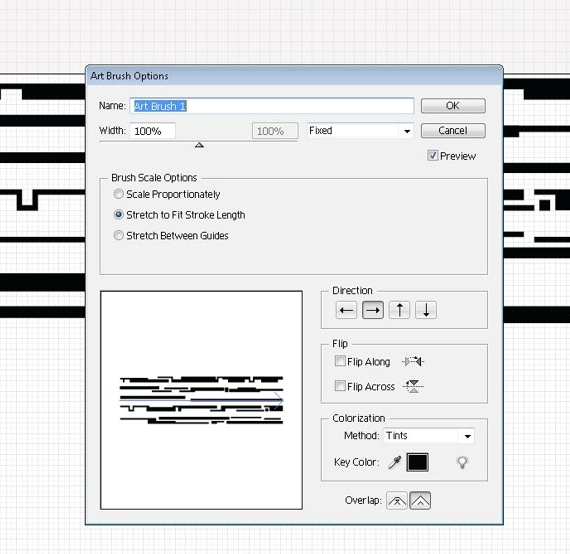Choose Stretch Between Guides option
570x554 pixels.
point(119,235)
